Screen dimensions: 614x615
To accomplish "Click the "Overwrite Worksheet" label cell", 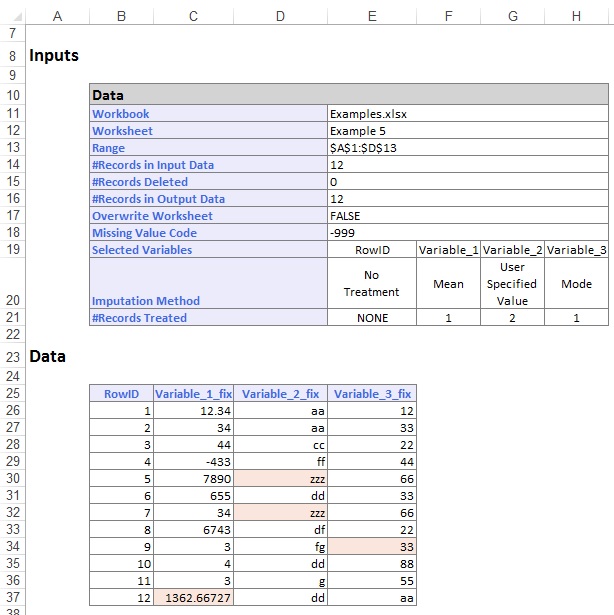I will [208, 216].
